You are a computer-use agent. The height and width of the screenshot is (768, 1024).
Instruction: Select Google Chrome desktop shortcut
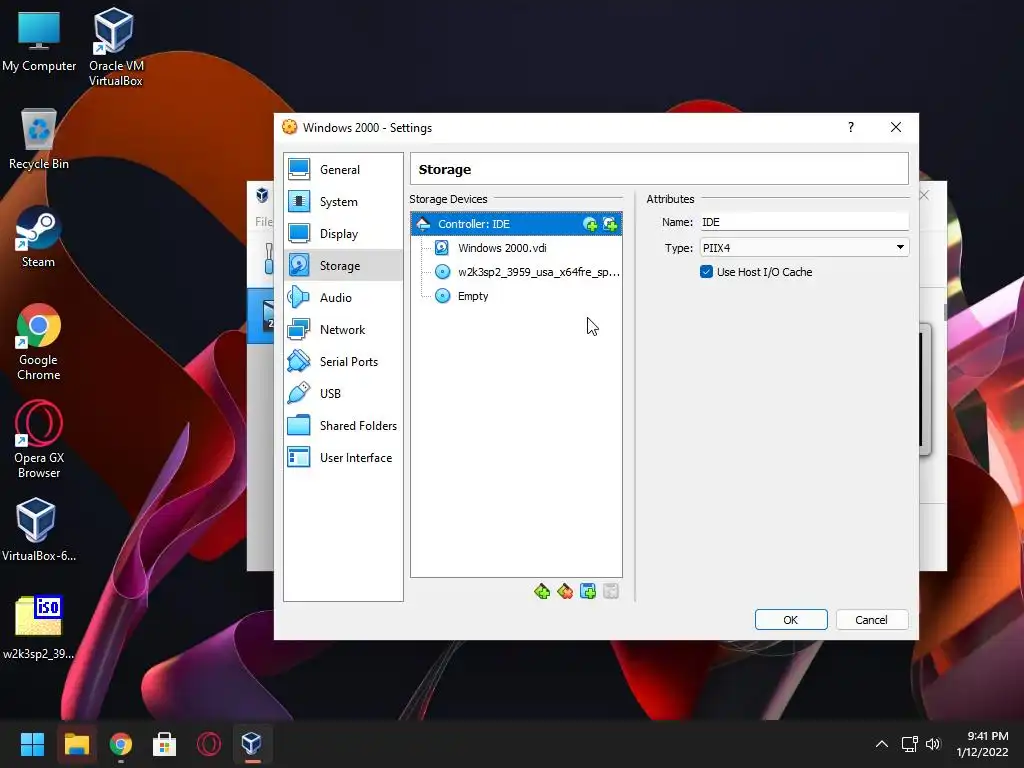click(x=39, y=342)
